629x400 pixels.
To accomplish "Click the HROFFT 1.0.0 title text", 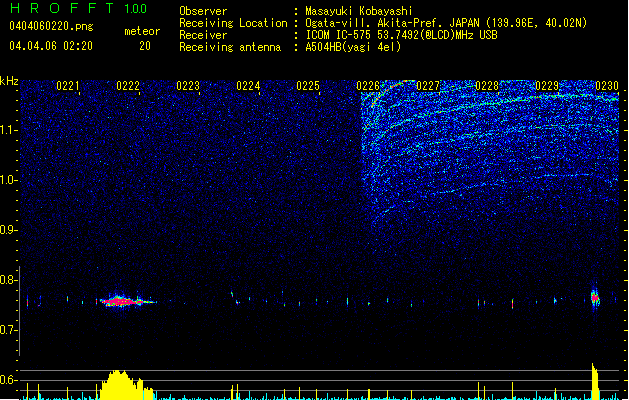I will (79, 8).
